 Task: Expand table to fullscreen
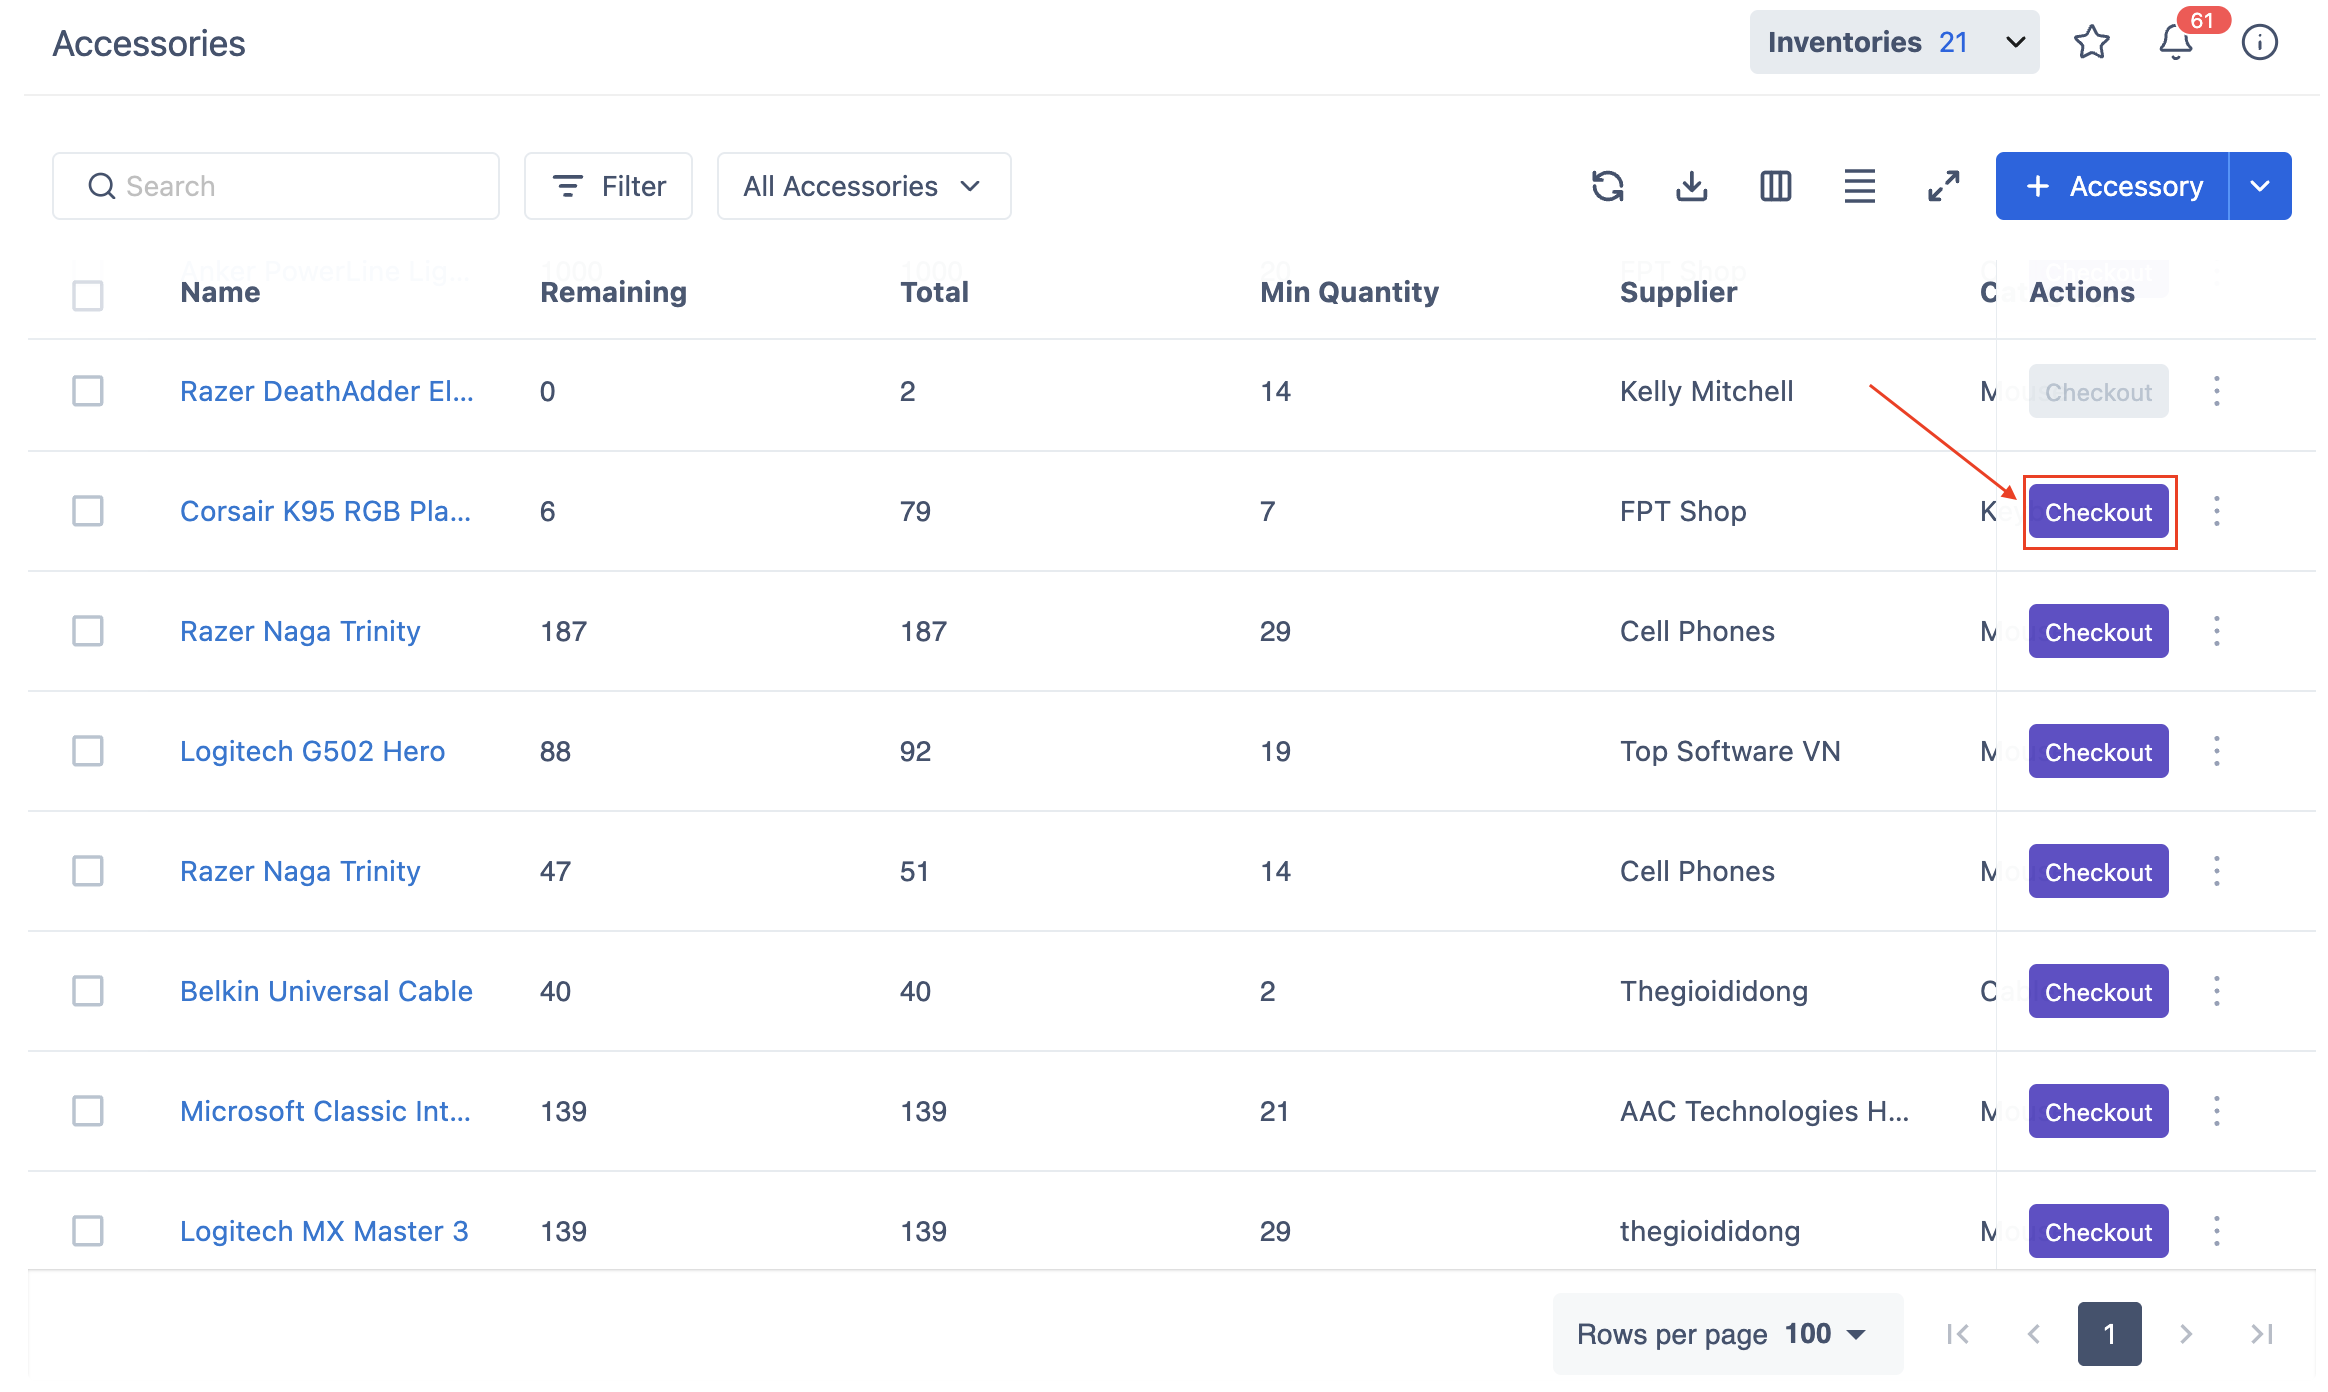pos(1943,186)
